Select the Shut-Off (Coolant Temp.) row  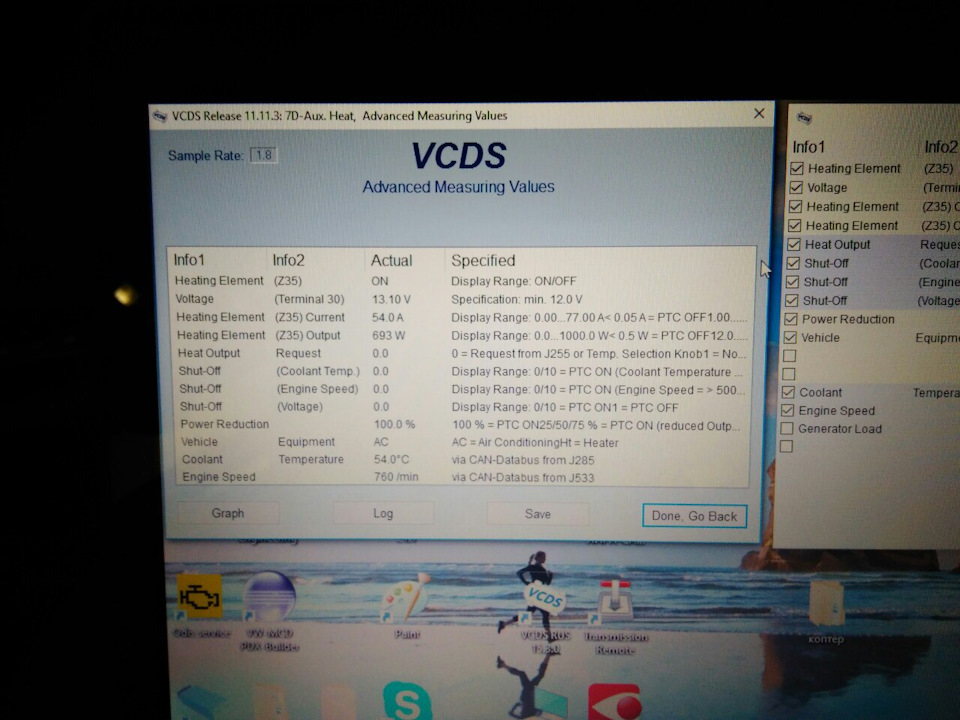pyautogui.click(x=462, y=371)
